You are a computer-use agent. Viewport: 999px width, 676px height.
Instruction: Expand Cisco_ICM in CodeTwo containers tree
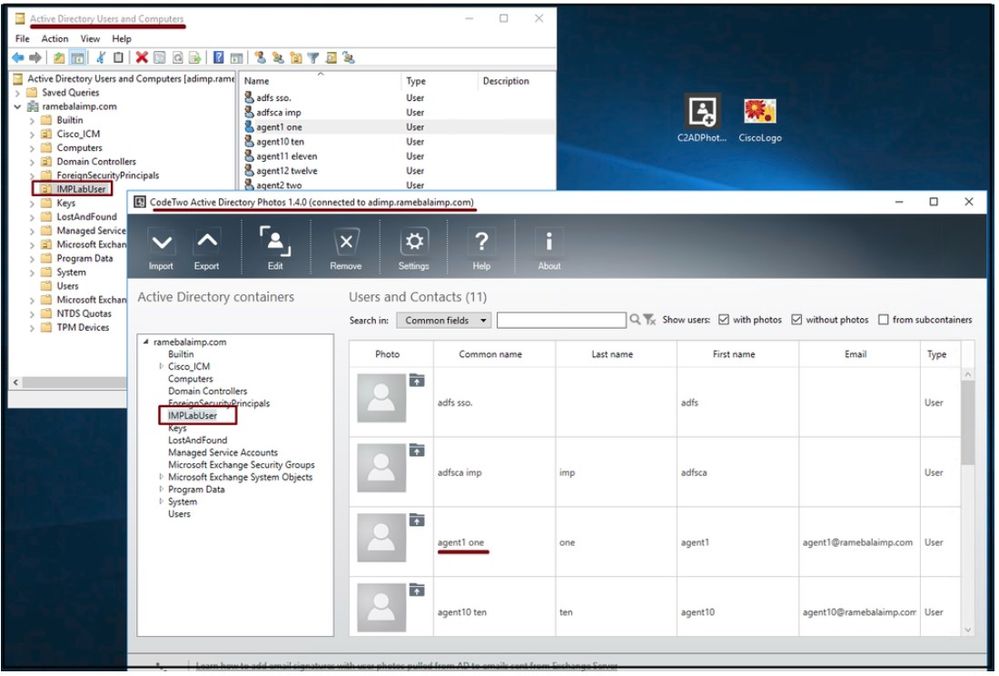161,366
